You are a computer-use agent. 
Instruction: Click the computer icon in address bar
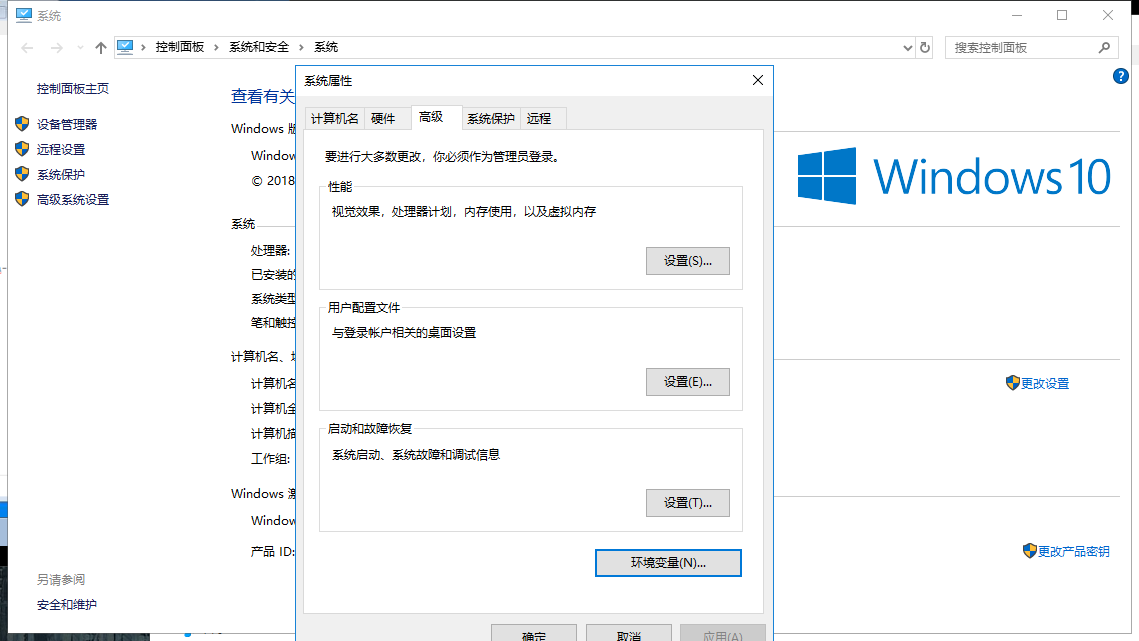tap(125, 47)
